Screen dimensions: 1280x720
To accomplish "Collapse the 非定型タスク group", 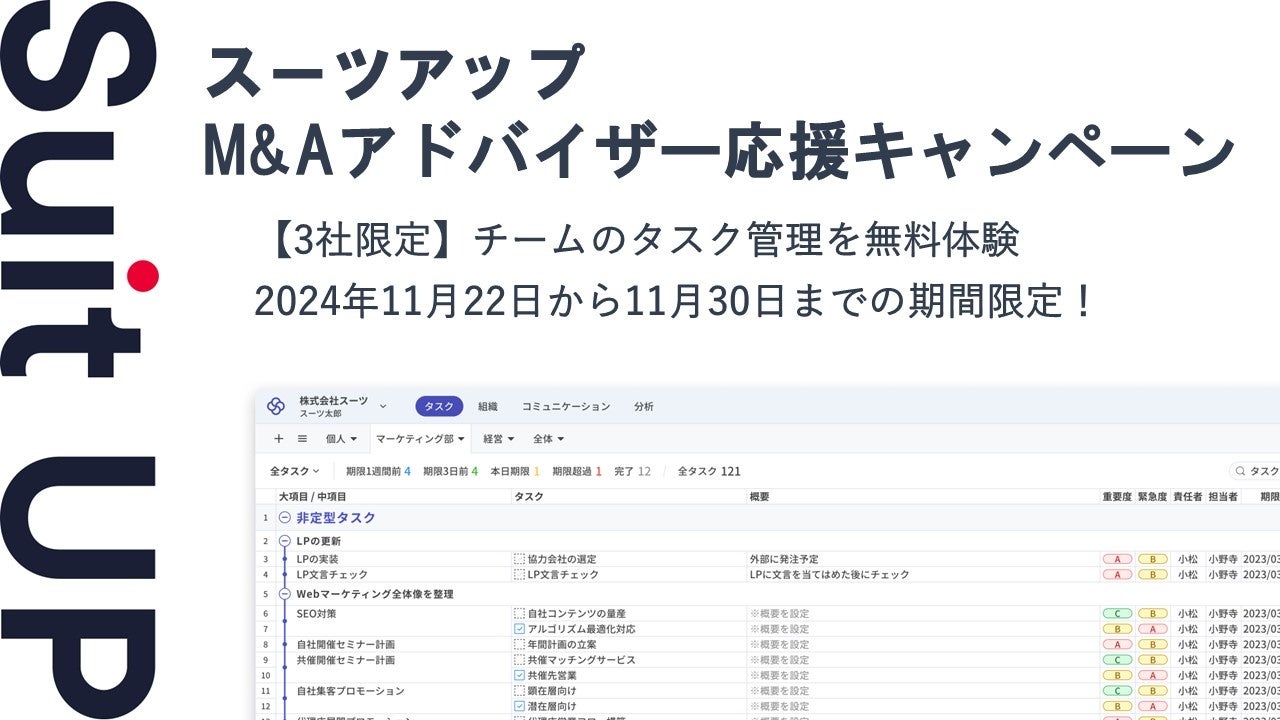I will (x=285, y=518).
